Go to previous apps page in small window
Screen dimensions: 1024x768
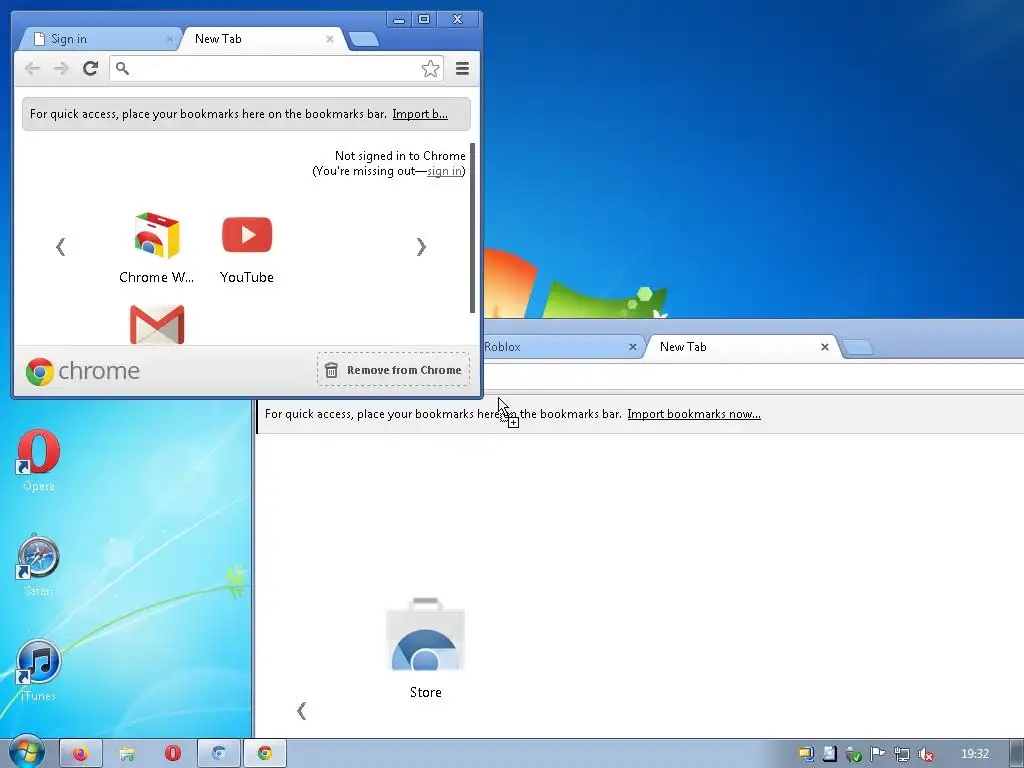click(61, 247)
